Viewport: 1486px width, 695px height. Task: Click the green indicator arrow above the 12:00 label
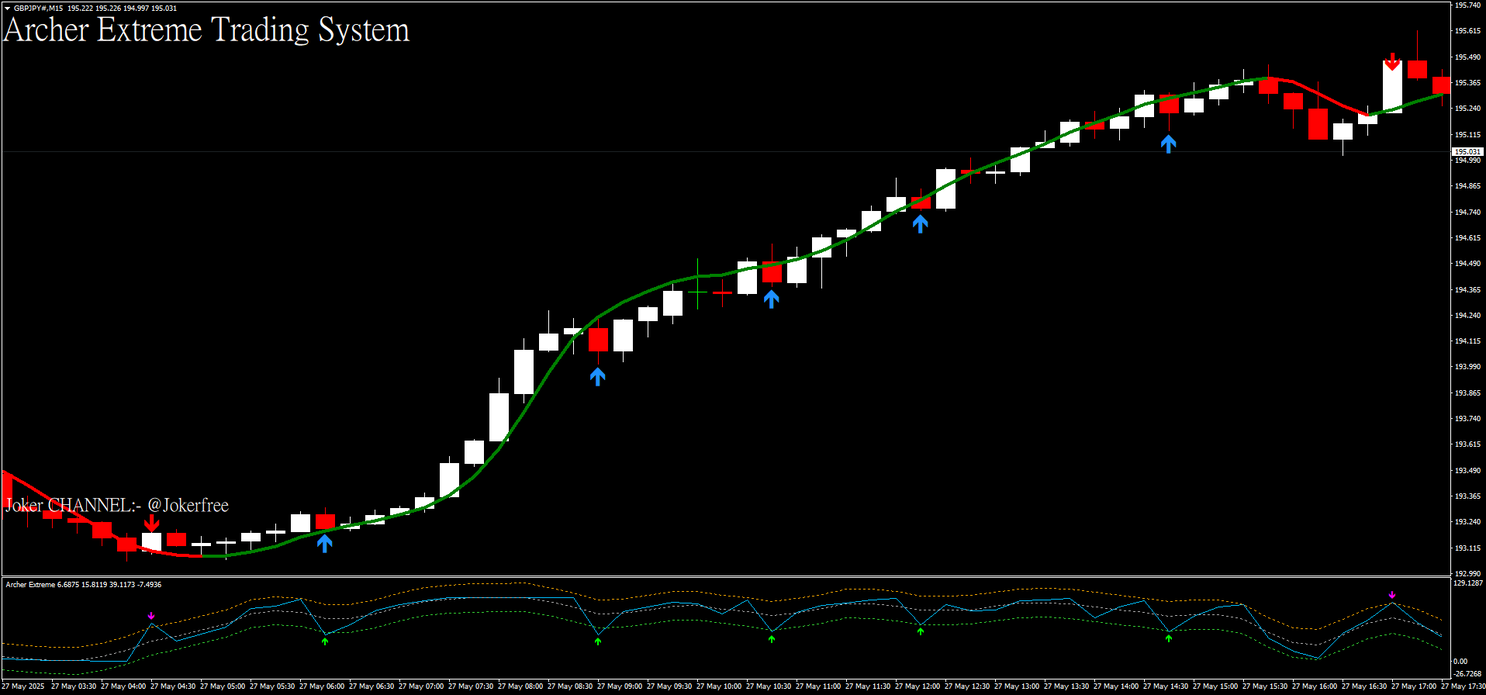920,631
